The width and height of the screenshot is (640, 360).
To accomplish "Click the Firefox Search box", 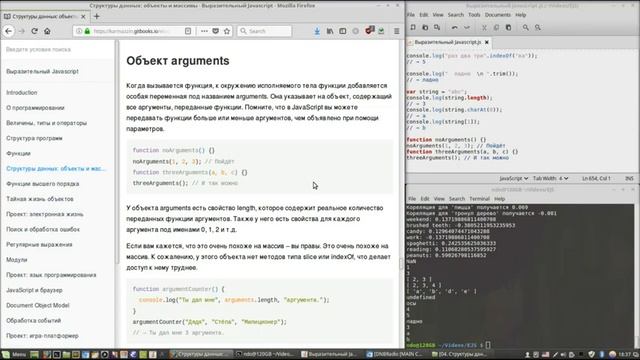I will 264,31.
